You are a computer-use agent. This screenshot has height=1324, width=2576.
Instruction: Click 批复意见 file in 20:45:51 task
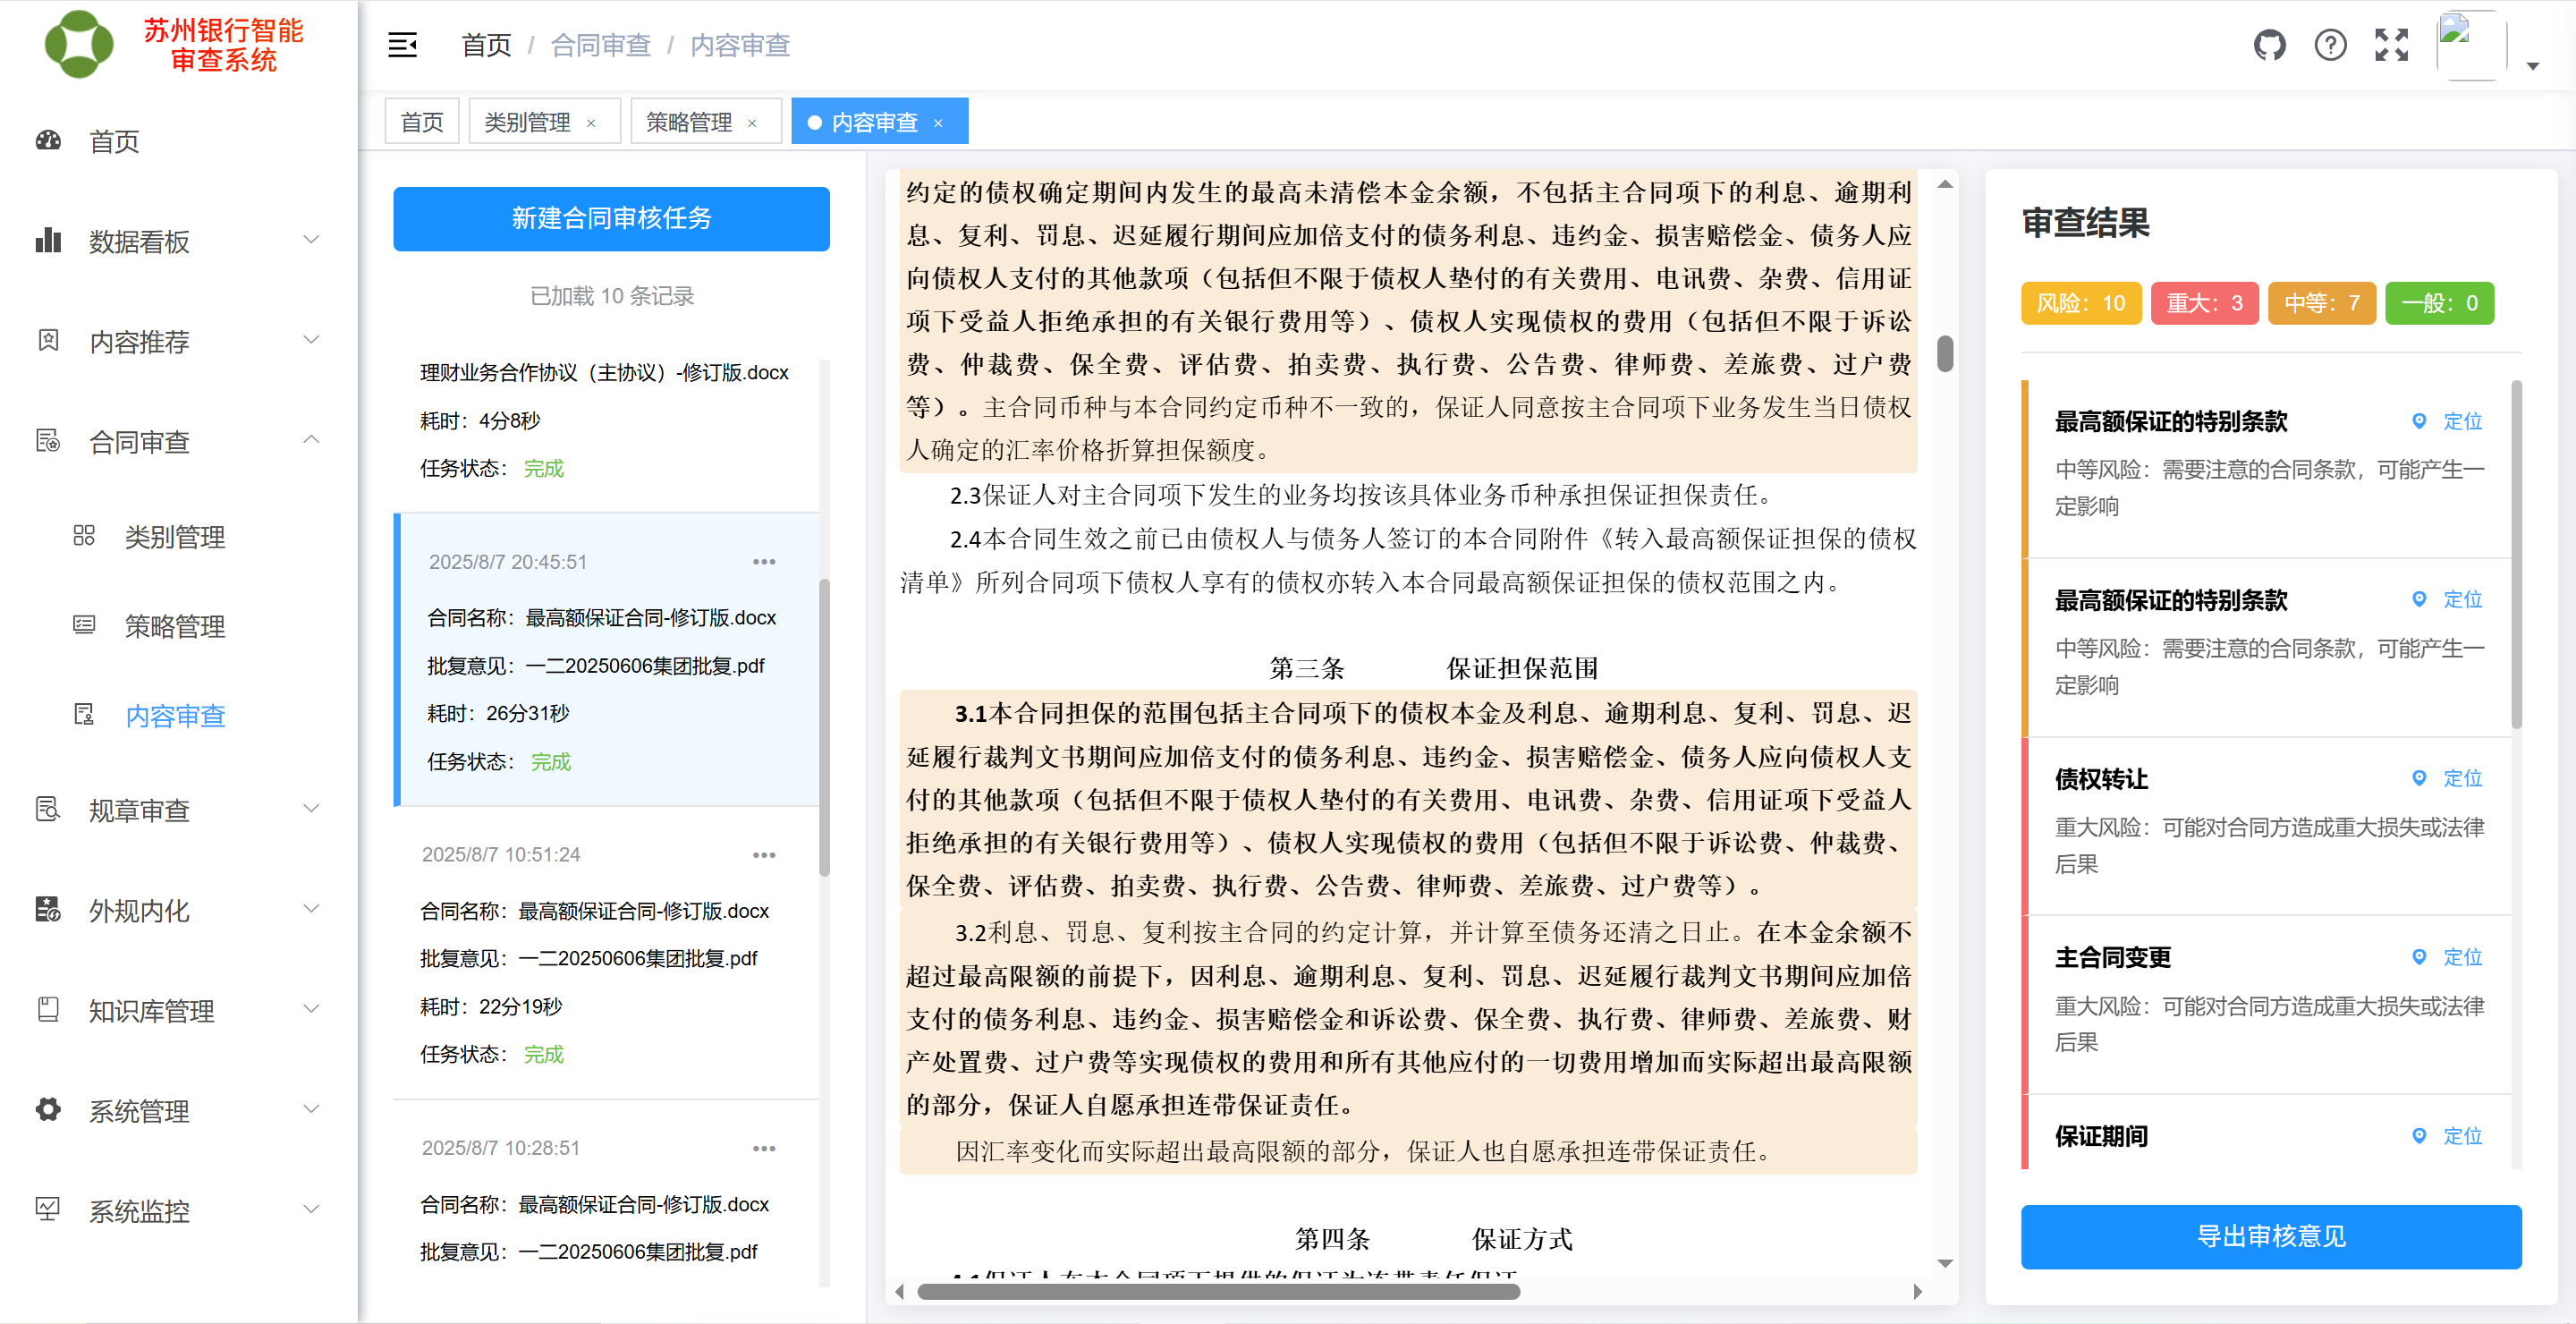click(645, 666)
